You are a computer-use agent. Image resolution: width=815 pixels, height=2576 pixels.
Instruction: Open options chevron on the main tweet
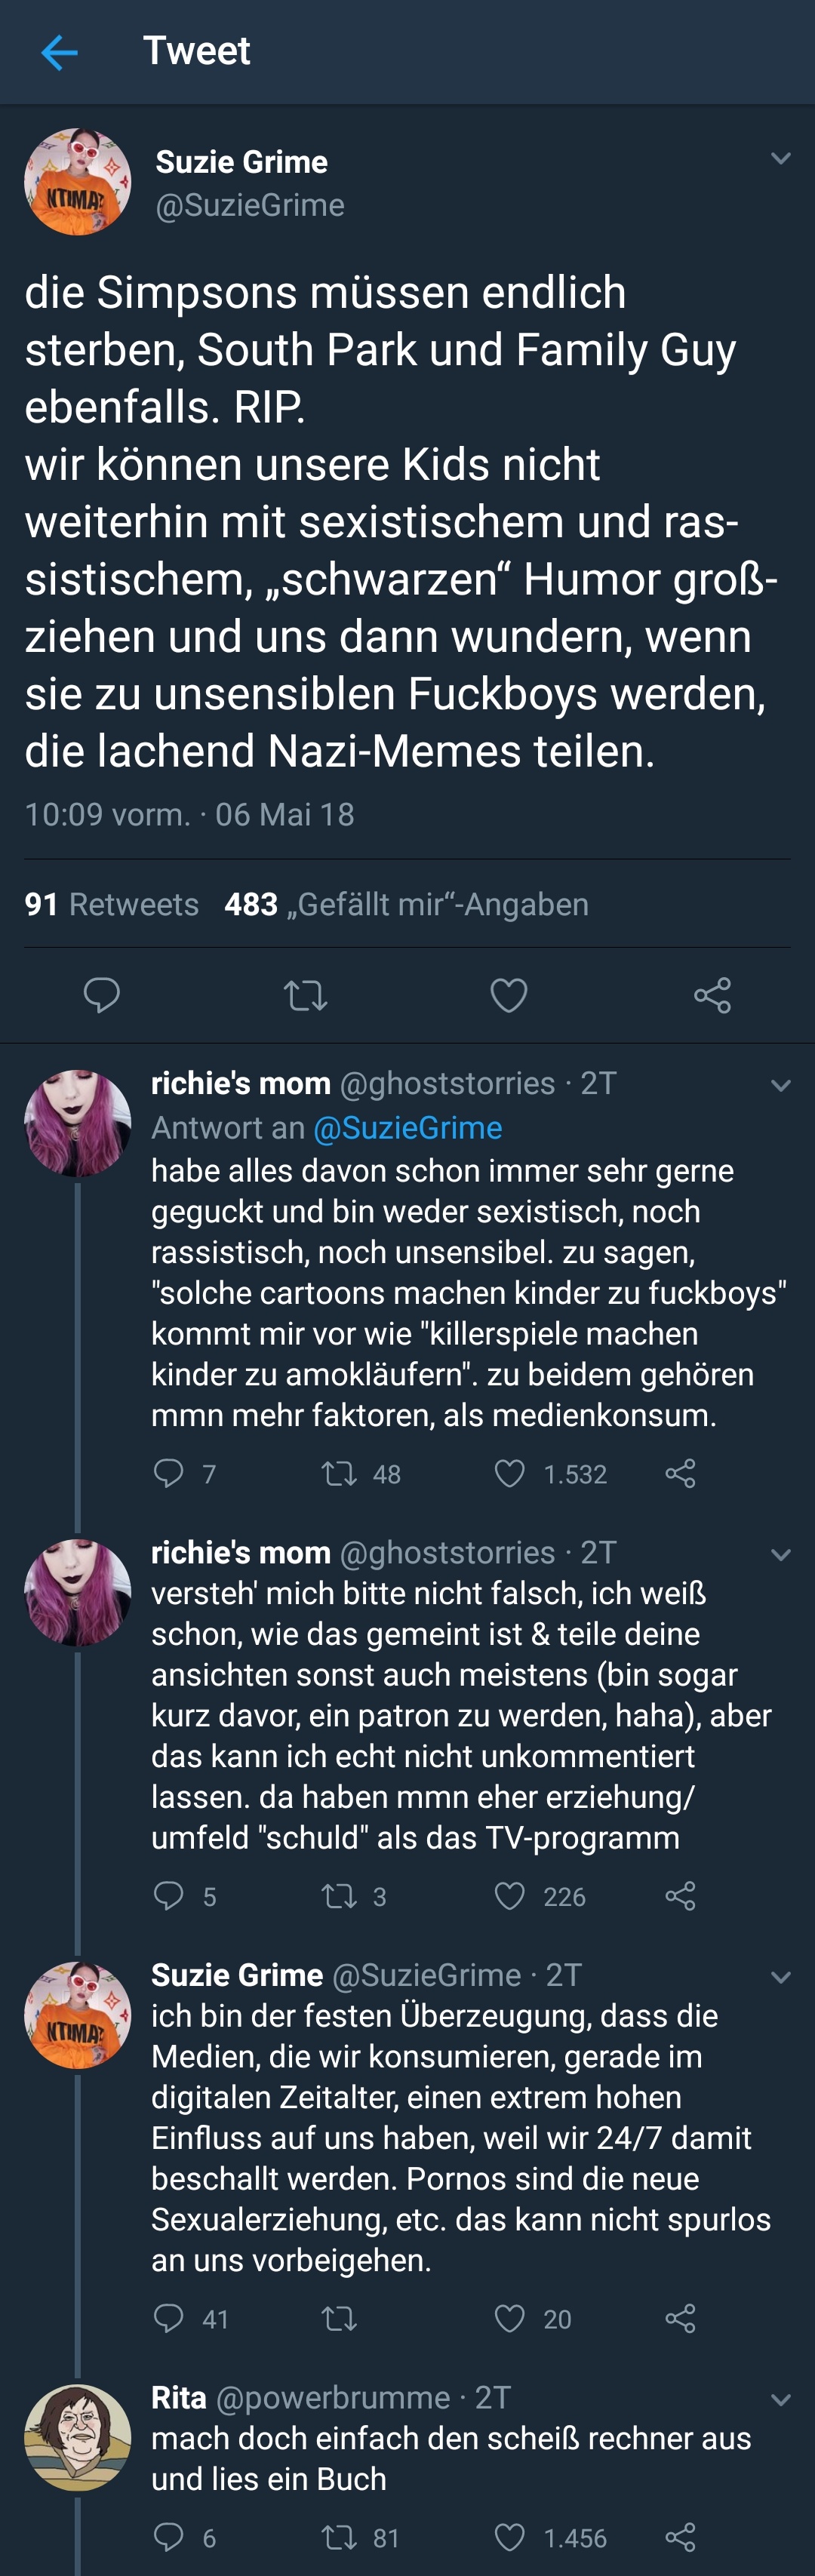[781, 159]
